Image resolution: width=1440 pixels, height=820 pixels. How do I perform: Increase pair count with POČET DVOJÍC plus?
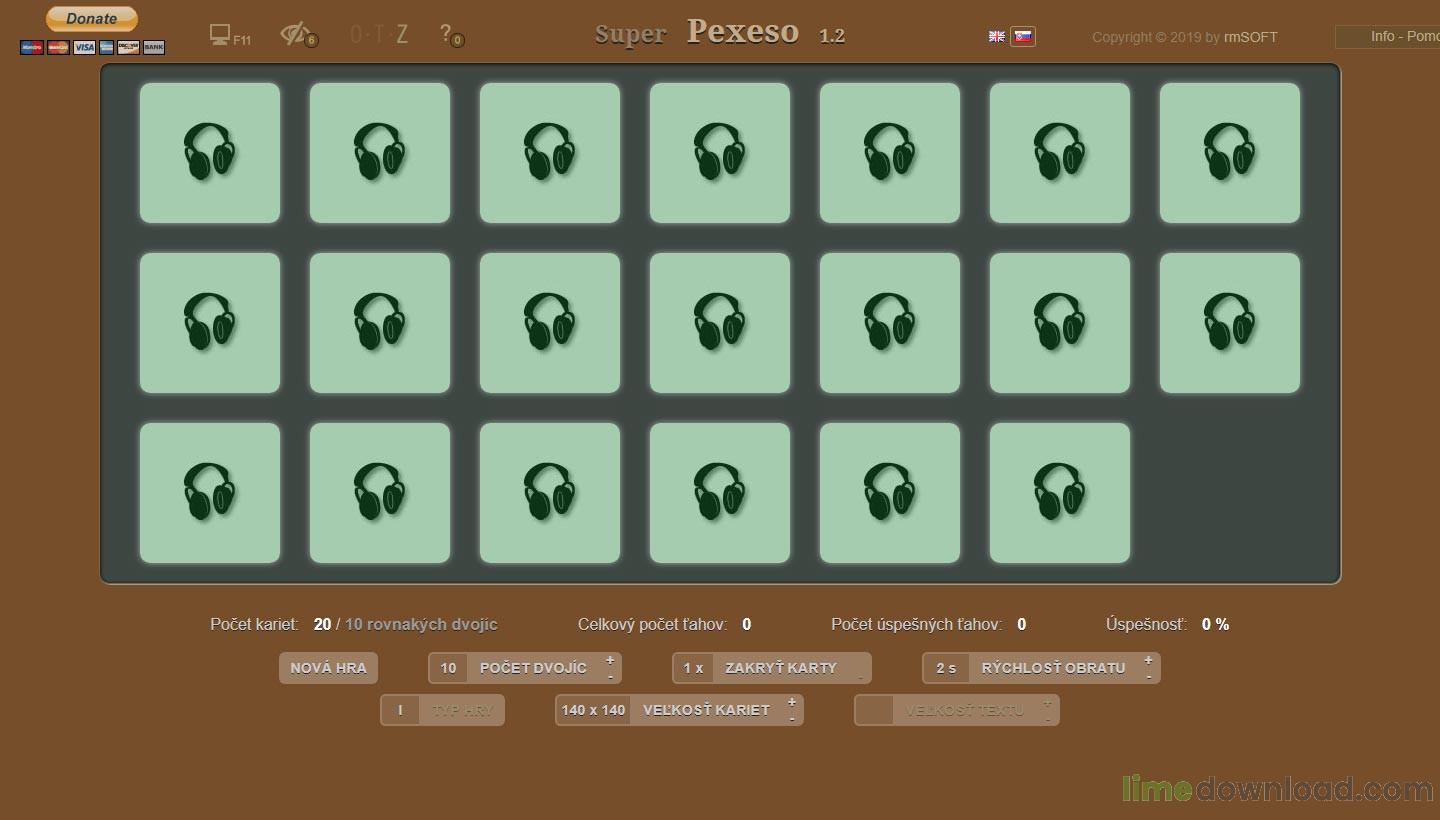(610, 660)
